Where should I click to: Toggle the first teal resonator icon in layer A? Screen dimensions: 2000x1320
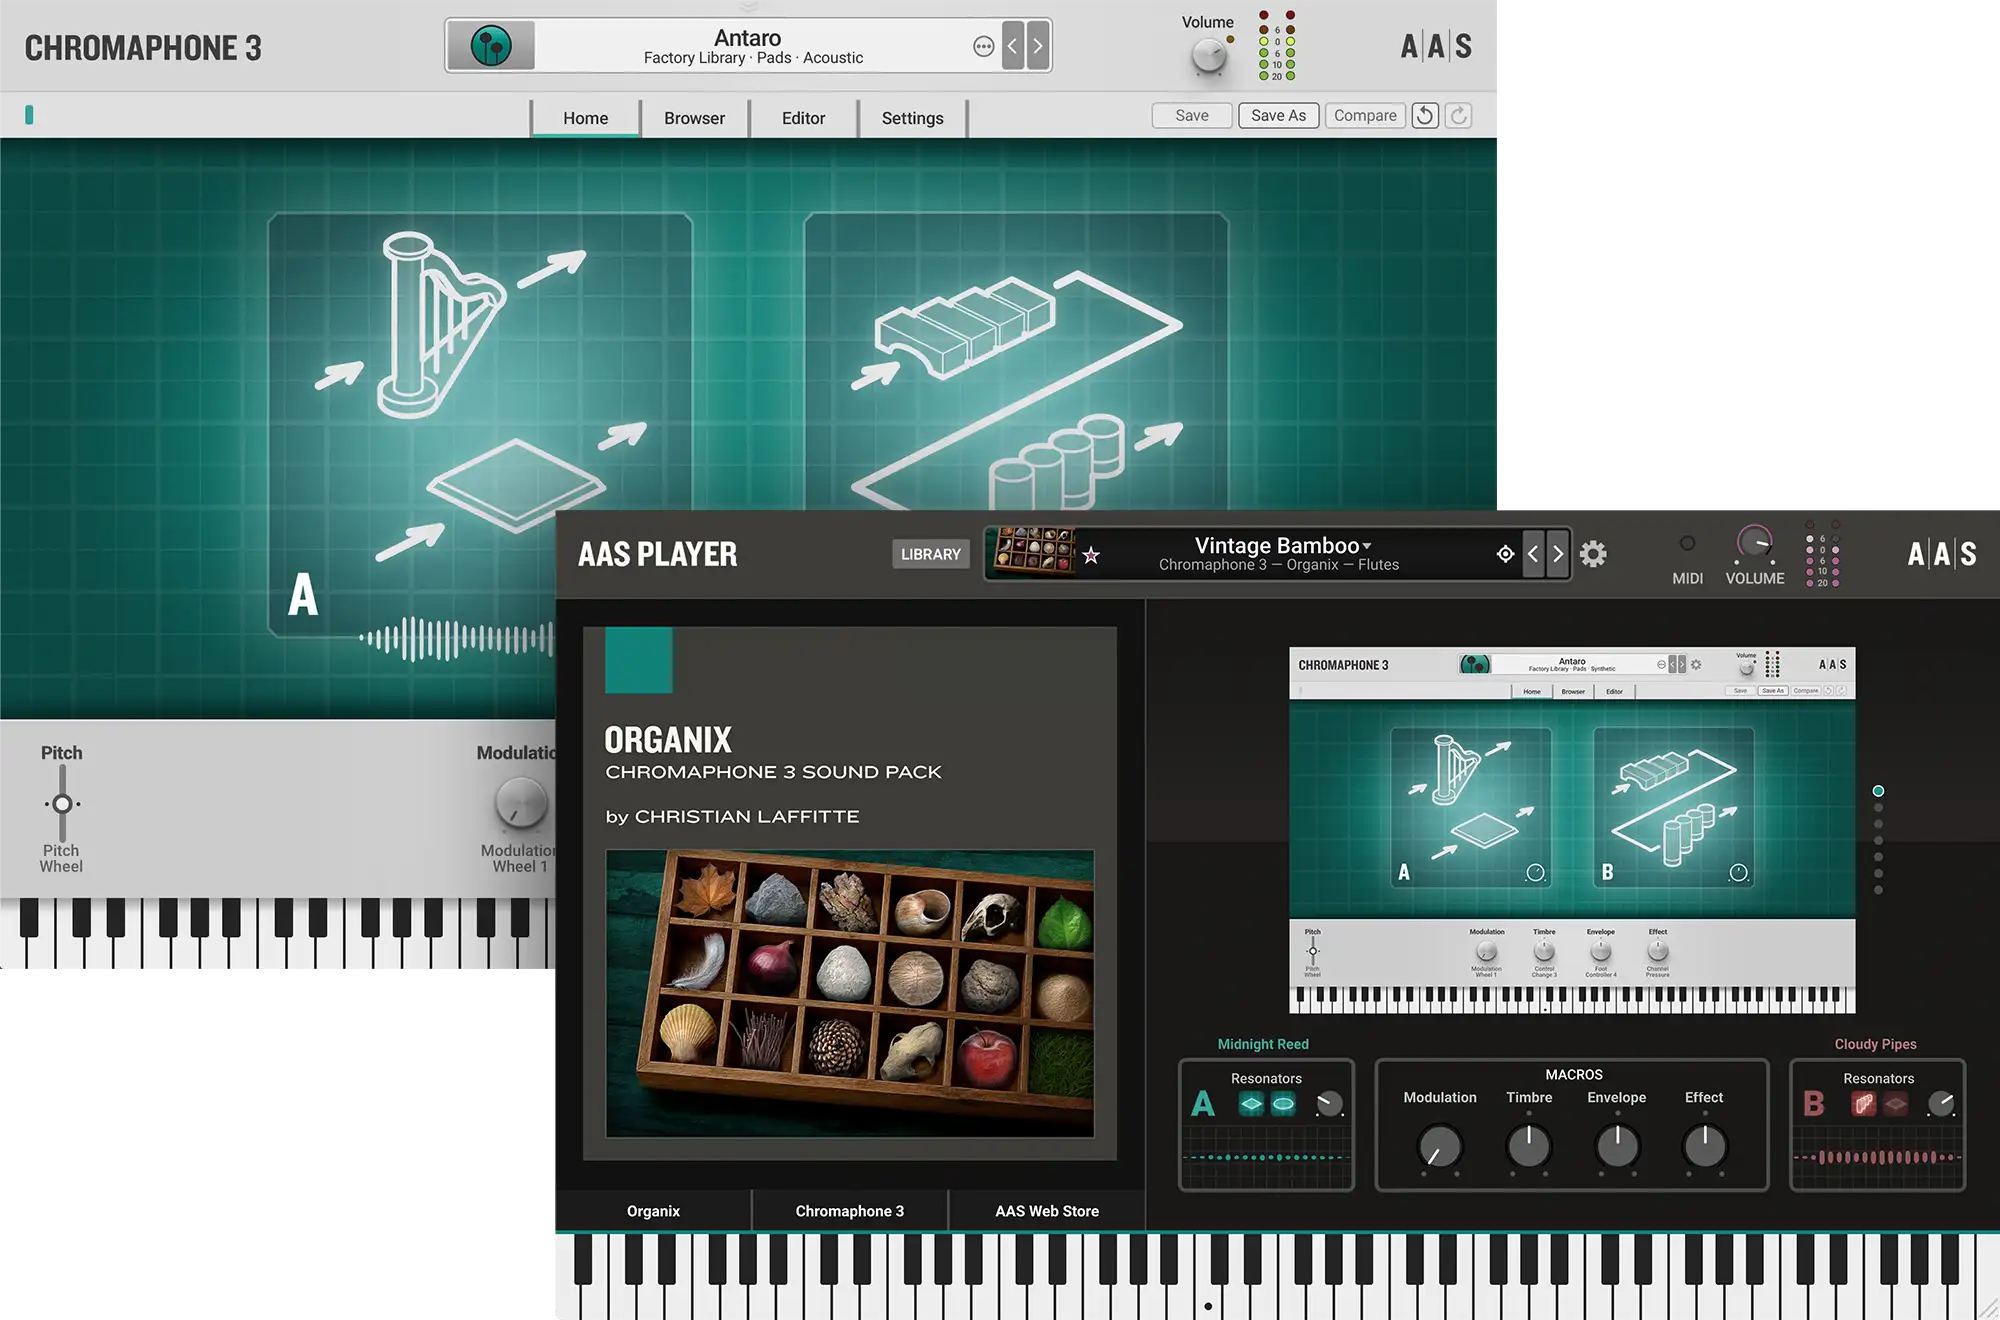coord(1251,1104)
